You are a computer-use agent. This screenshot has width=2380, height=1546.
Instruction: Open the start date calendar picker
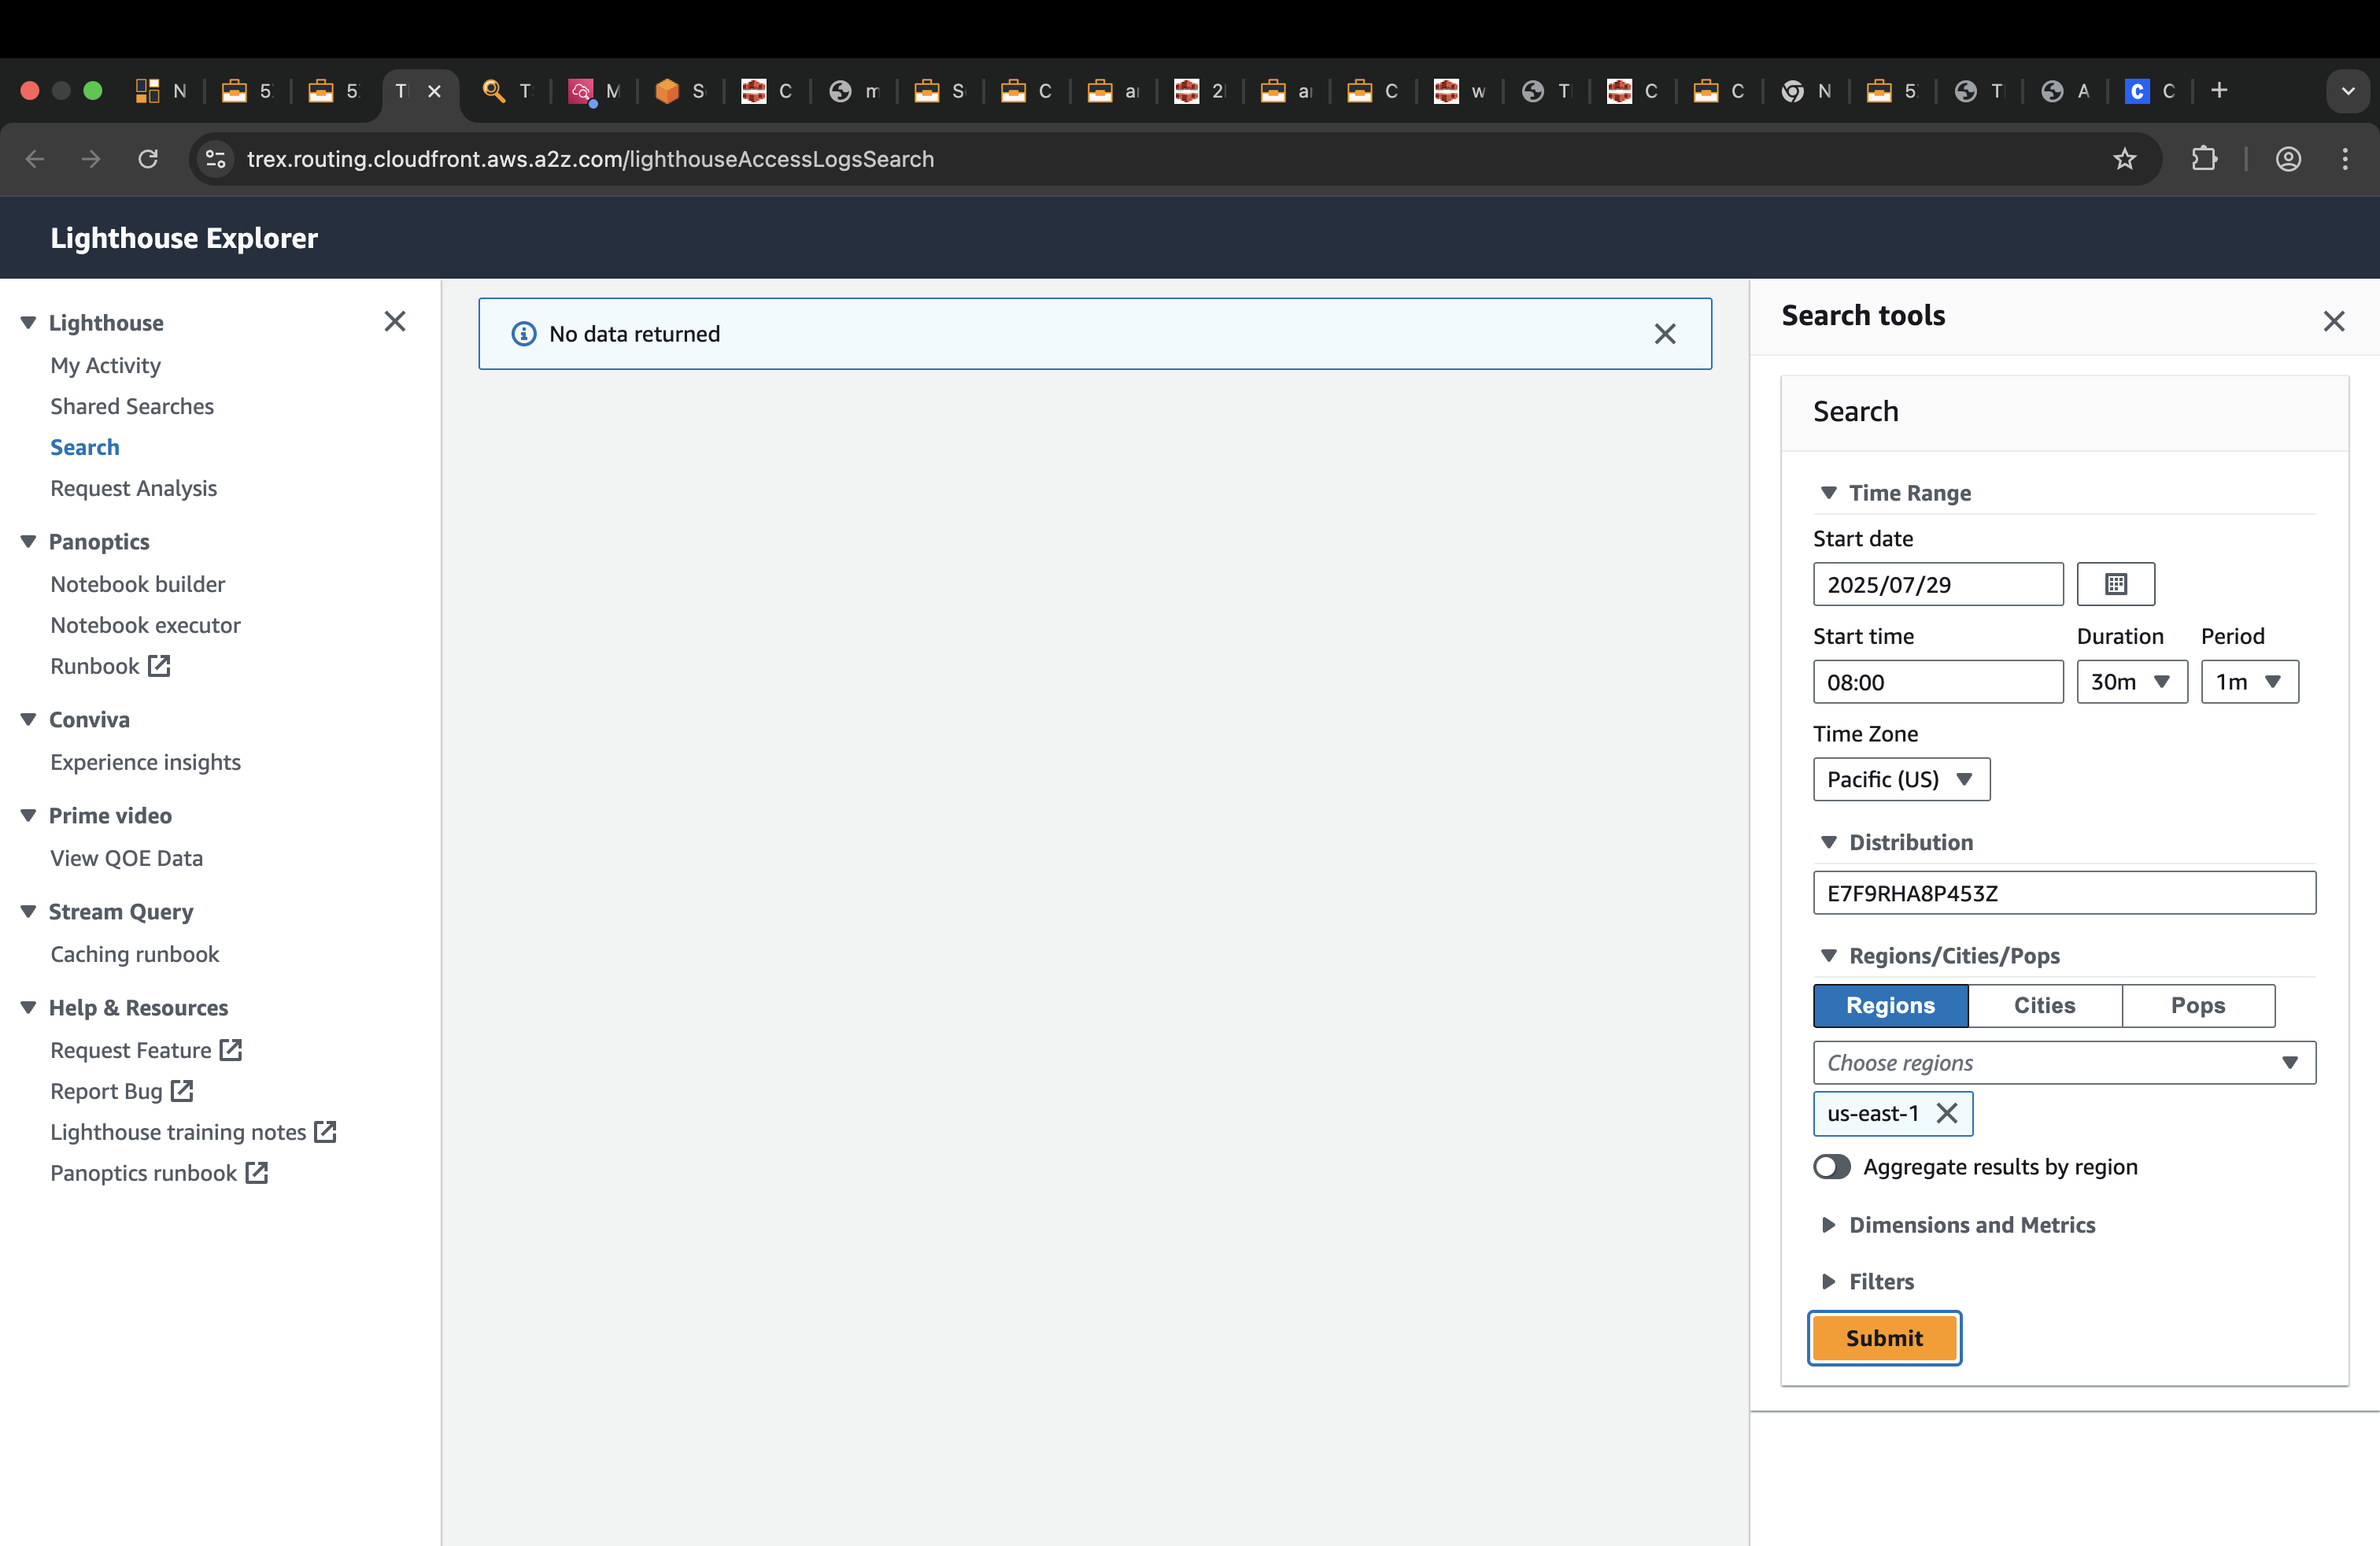(2115, 584)
